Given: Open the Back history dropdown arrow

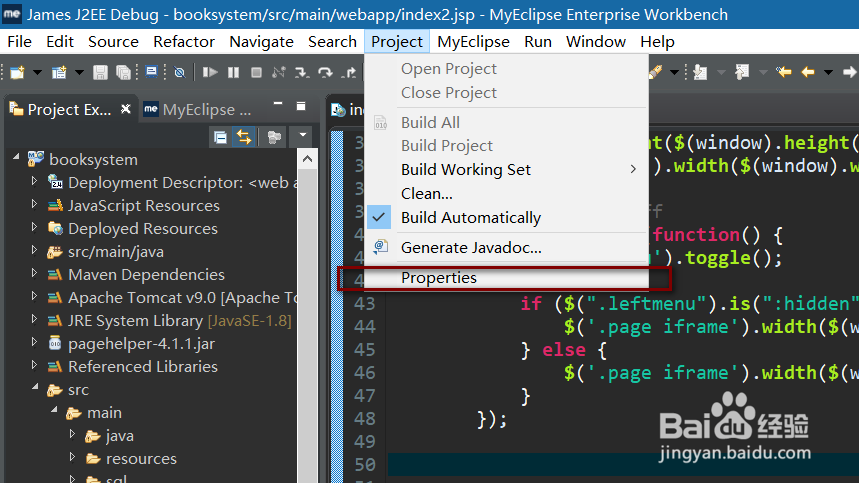Looking at the screenshot, I should (828, 72).
